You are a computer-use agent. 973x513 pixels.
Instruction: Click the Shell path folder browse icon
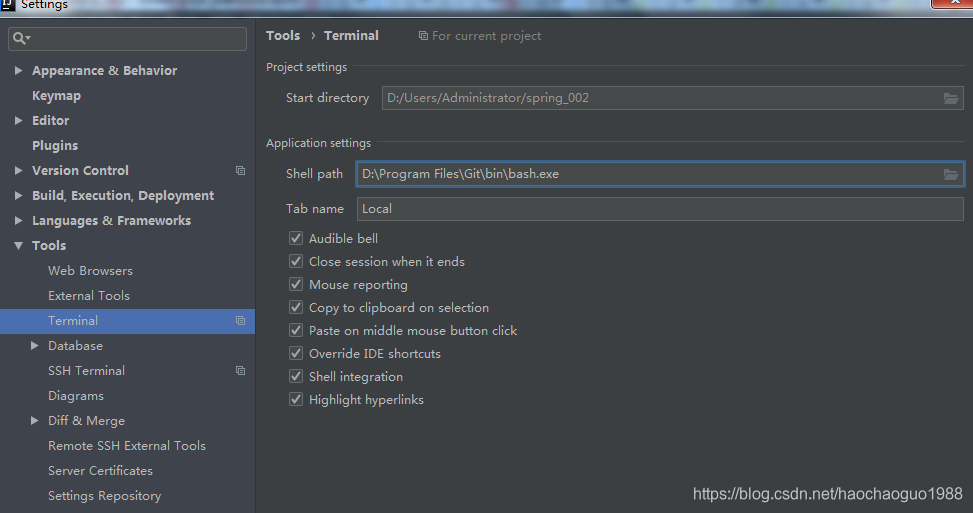click(951, 174)
